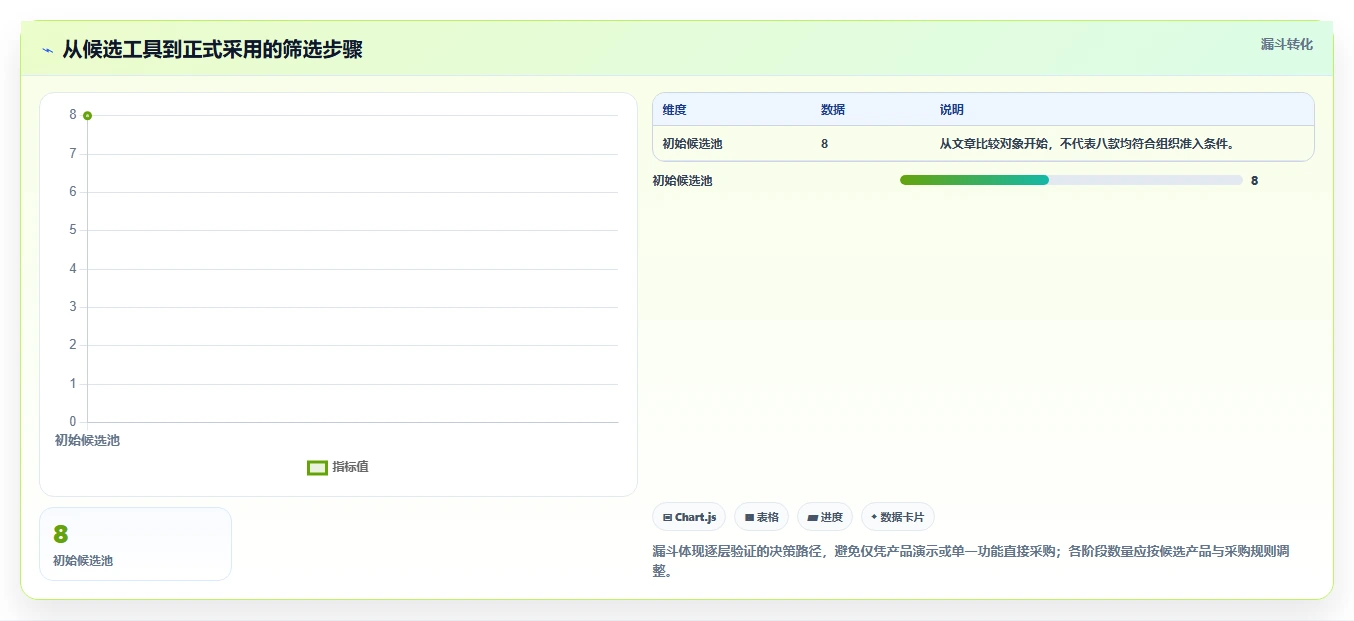The image size is (1354, 621).
Task: Click the 维度 column header
Action: [x=675, y=110]
